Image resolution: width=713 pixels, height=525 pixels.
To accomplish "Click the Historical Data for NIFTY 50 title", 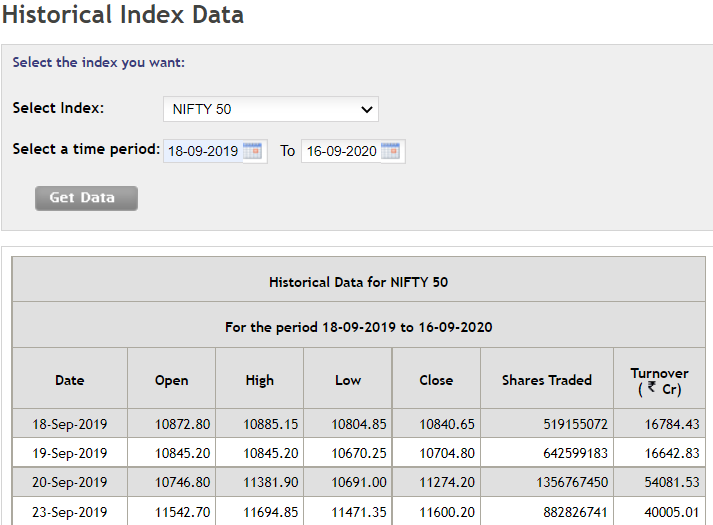I will 358,282.
